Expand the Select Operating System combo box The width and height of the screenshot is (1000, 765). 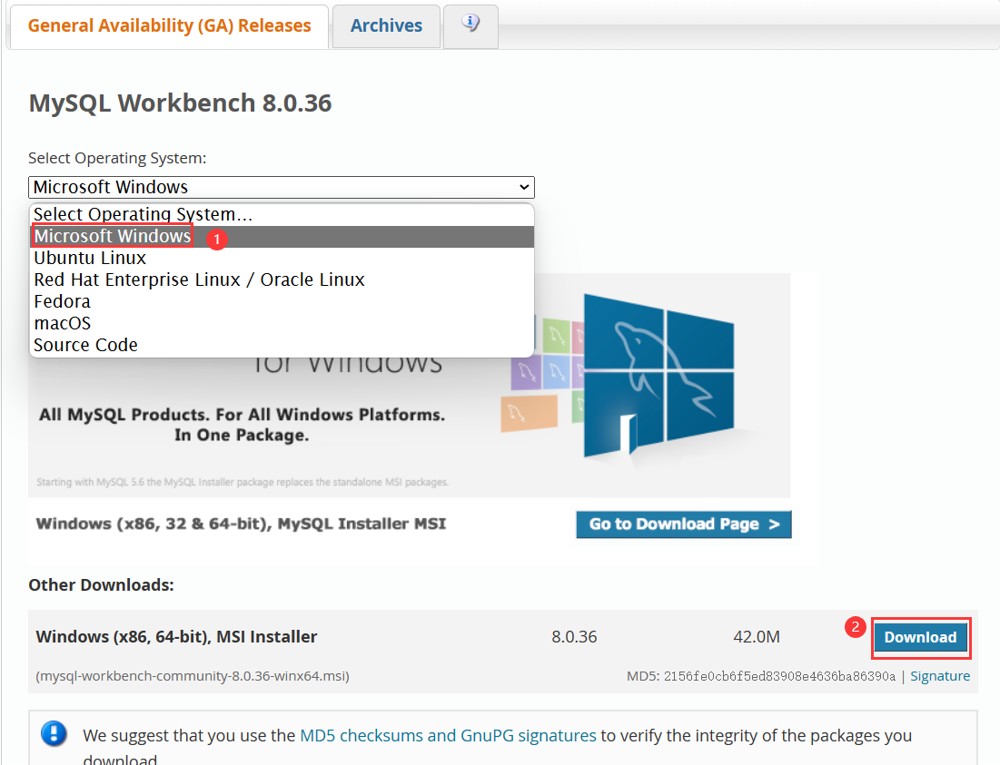coord(281,187)
